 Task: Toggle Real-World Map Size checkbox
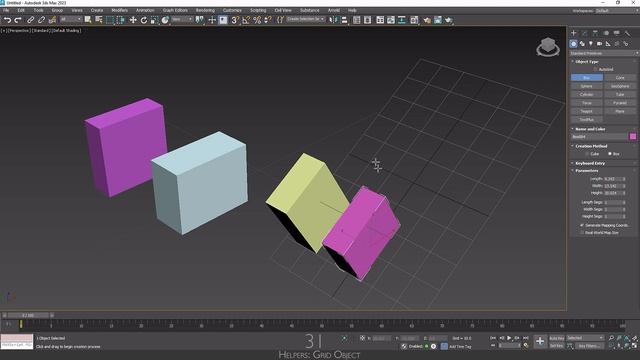point(582,233)
